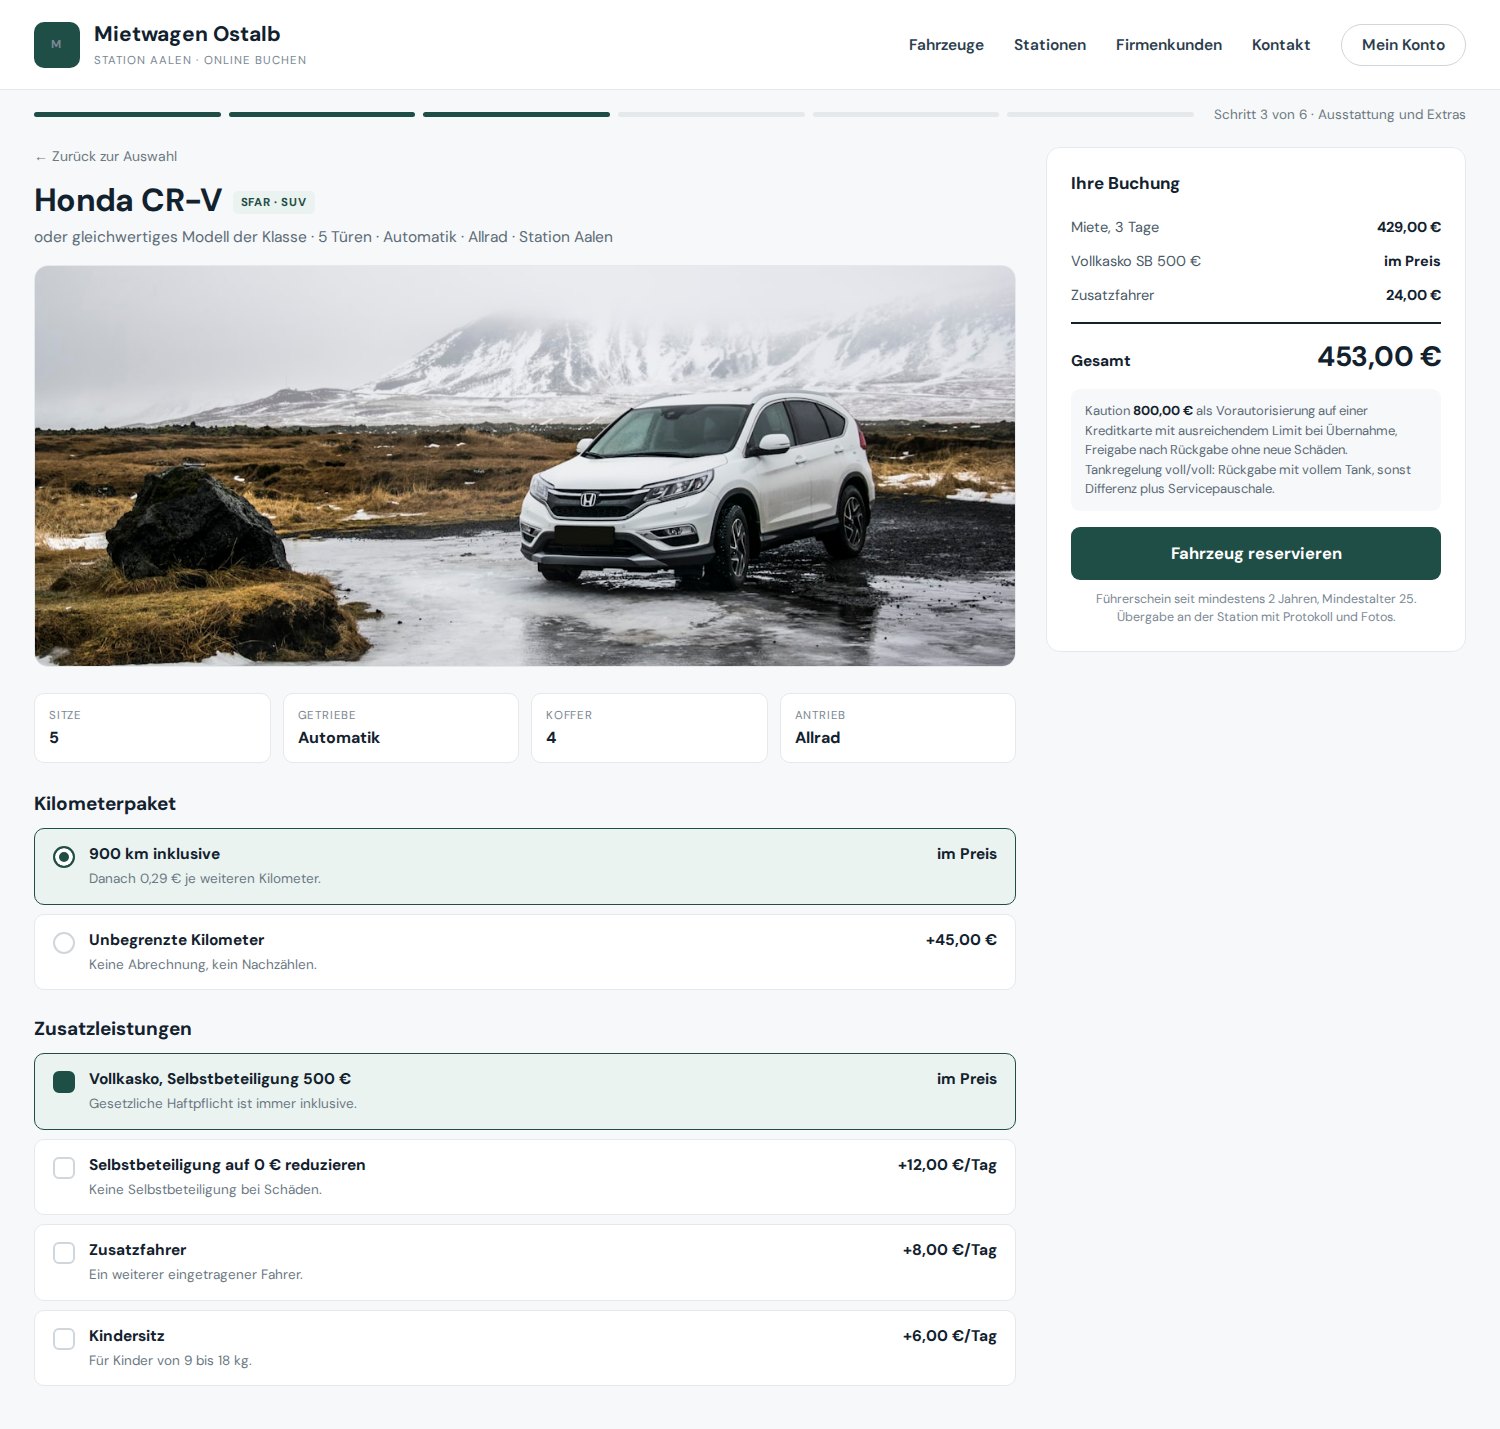The image size is (1500, 1429).
Task: Select the 900 km inklusive radio option
Action: click(x=64, y=857)
